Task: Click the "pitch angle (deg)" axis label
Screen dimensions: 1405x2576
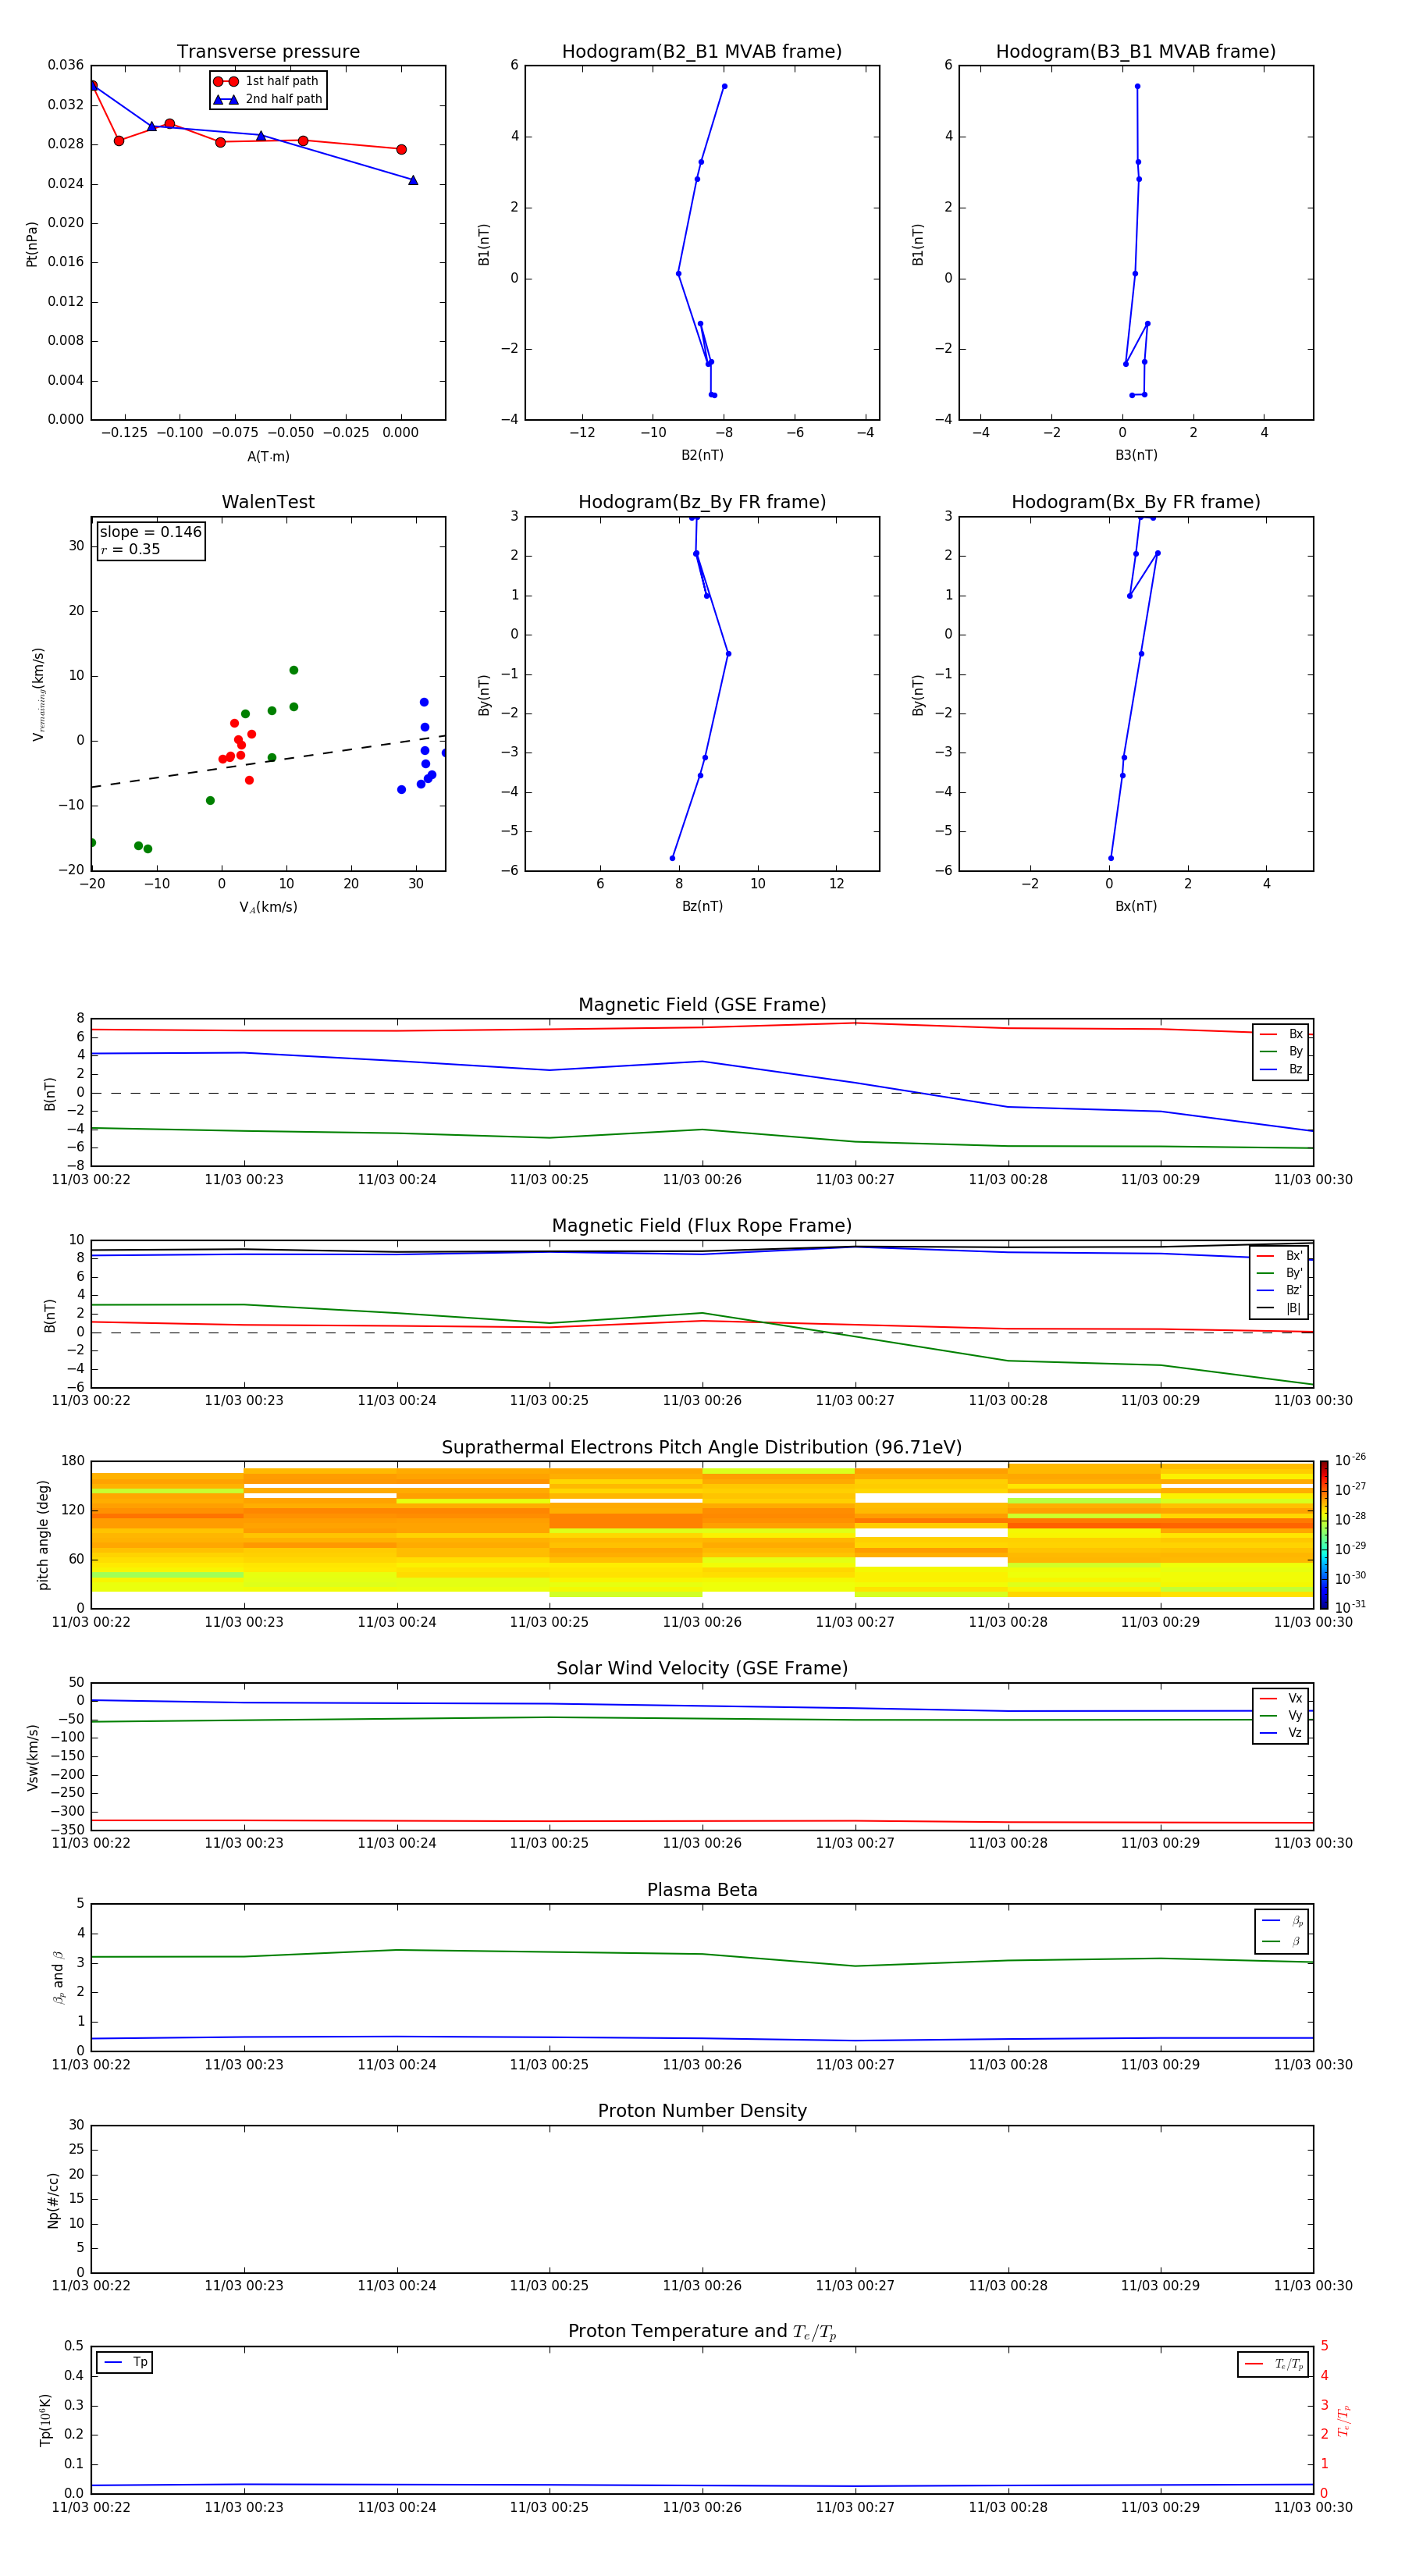Action: point(43,1535)
